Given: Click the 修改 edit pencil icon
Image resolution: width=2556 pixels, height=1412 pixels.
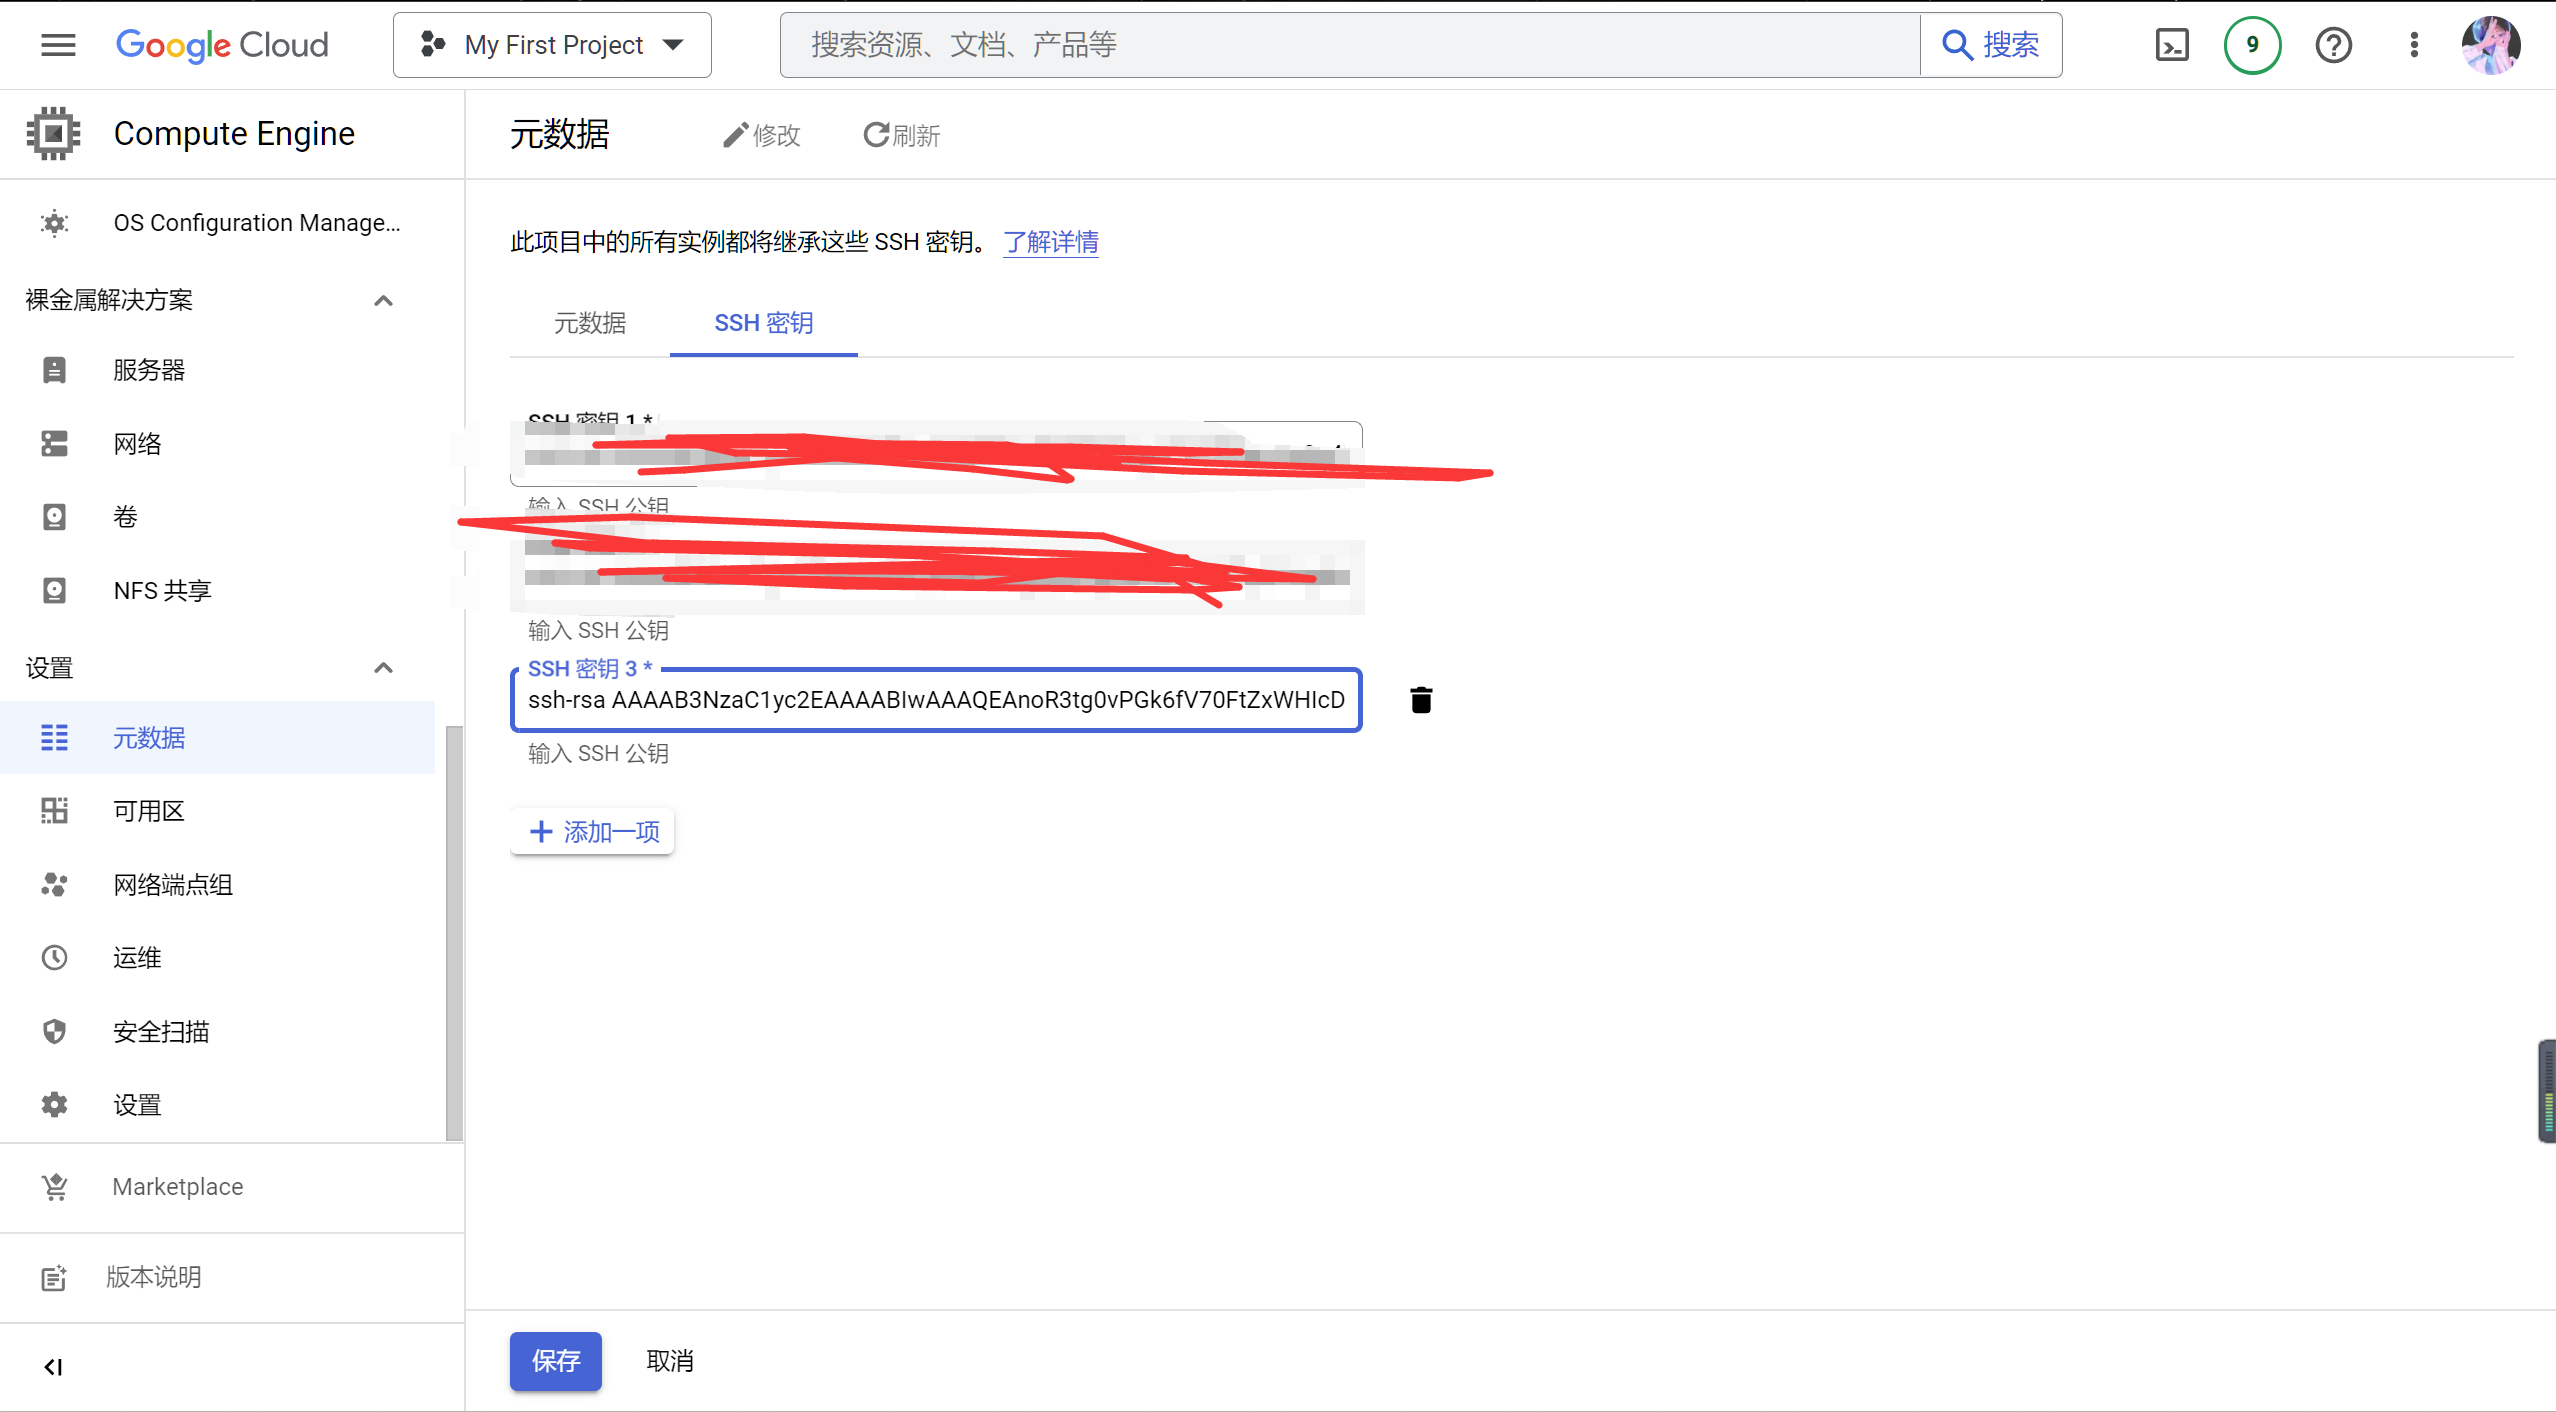Looking at the screenshot, I should coord(761,134).
